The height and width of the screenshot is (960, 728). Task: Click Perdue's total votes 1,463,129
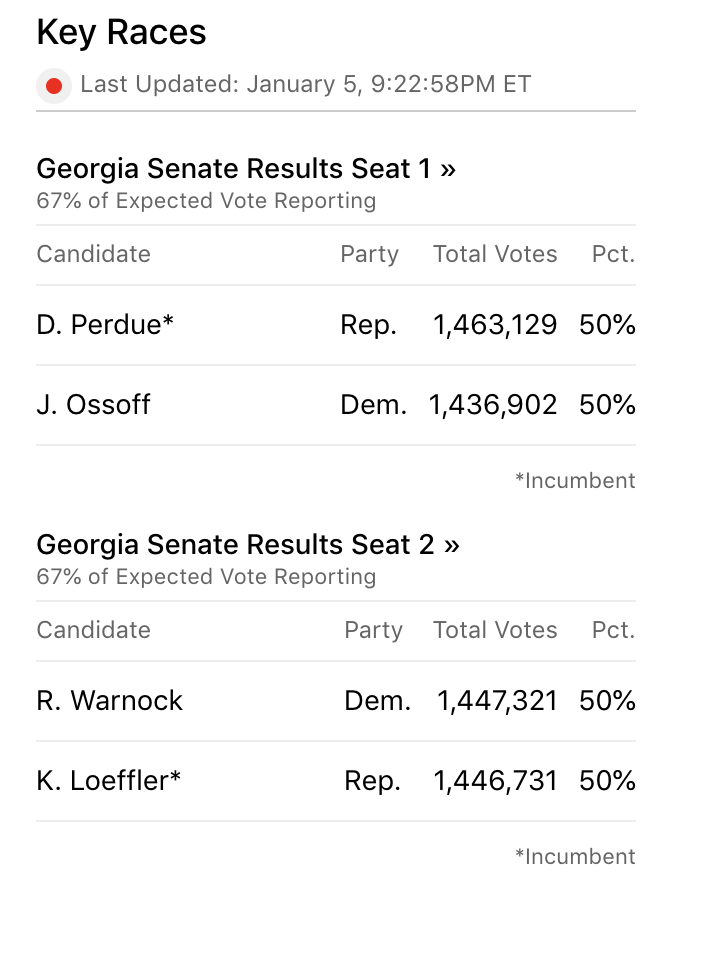pos(495,325)
